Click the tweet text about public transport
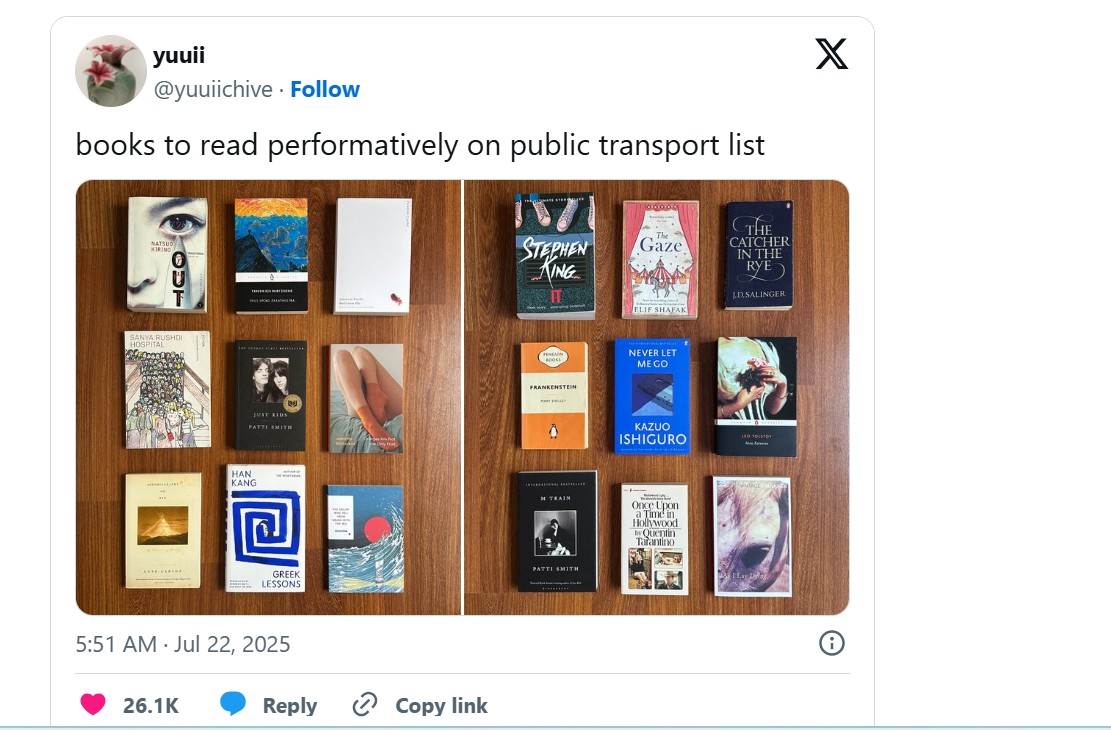The image size is (1111, 730). click(x=420, y=145)
